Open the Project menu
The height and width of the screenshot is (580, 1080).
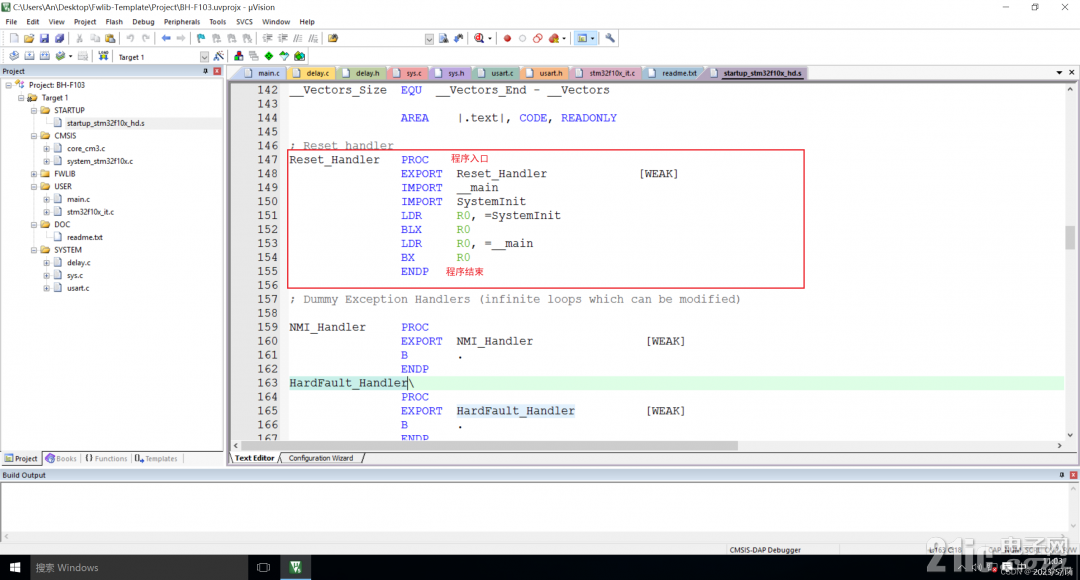click(85, 22)
